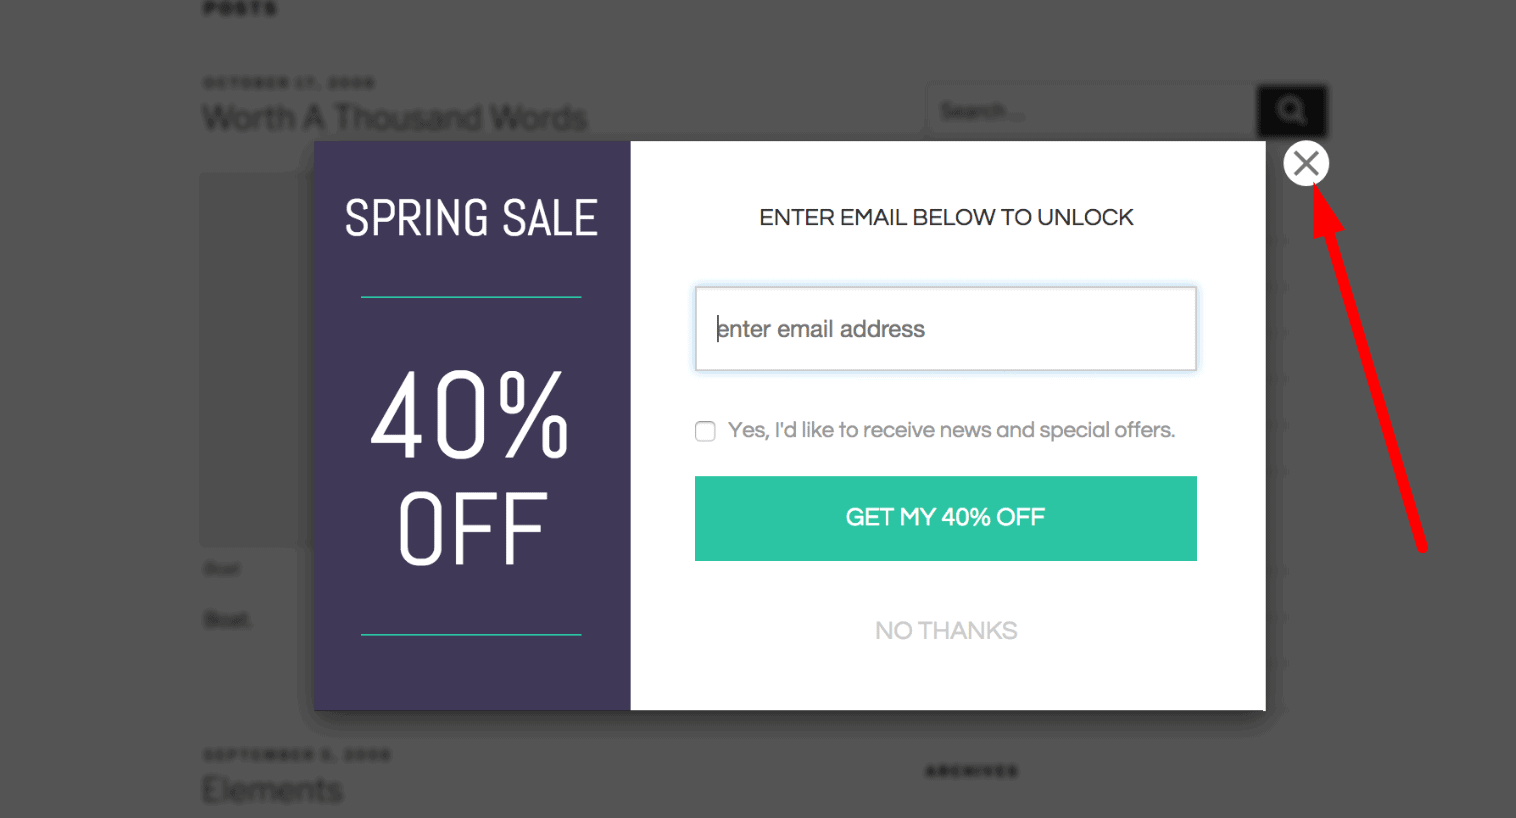
Task: Click the ENTER EMAIL BELOW TO UNLOCK heading
Action: (946, 217)
